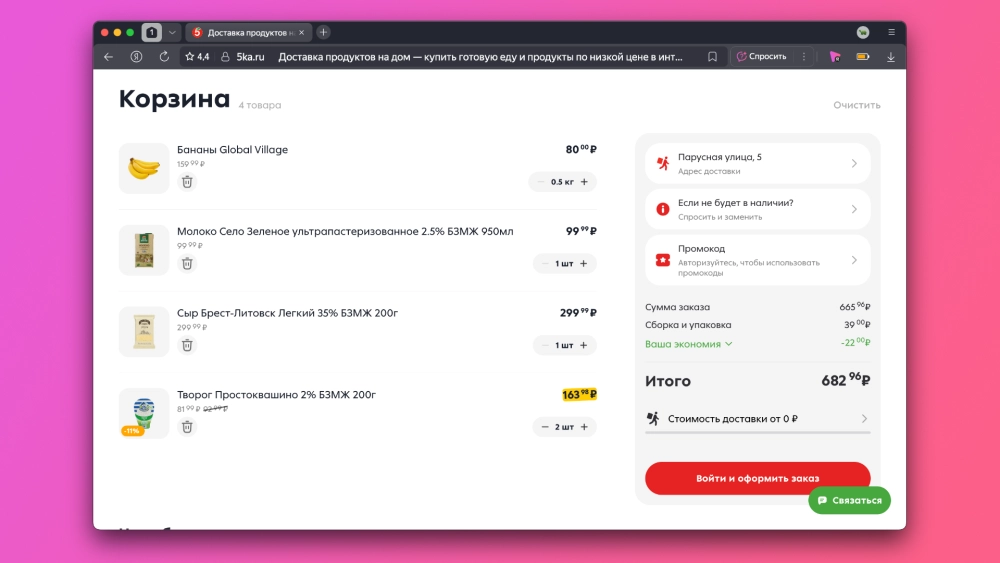This screenshot has height=563, width=1000.
Task: Click trash icon for Творог Простоквашино
Action: tap(187, 427)
